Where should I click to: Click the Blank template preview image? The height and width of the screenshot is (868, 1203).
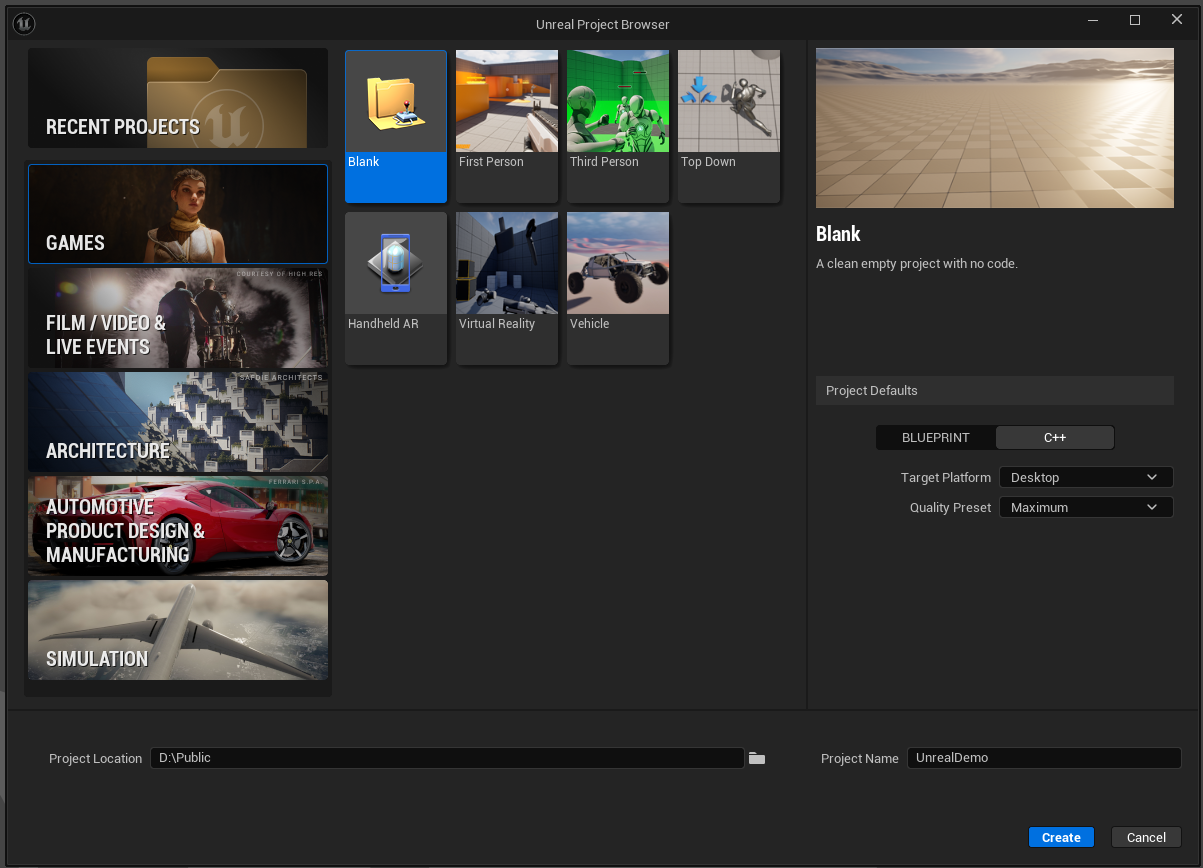(x=995, y=128)
